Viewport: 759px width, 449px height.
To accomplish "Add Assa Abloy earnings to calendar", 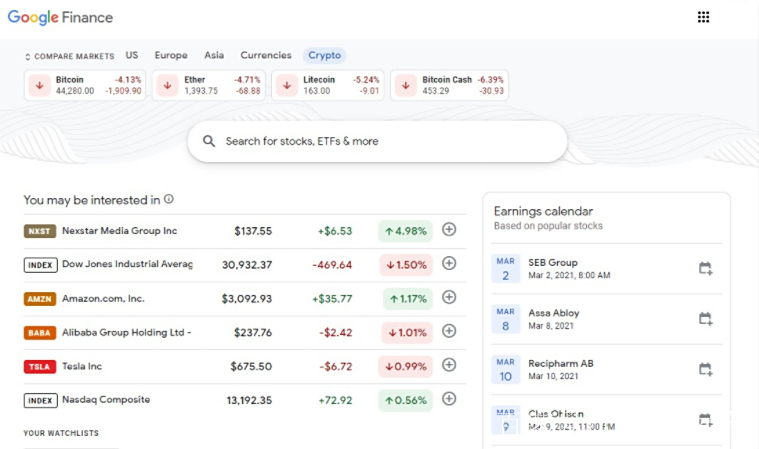I will (x=705, y=319).
